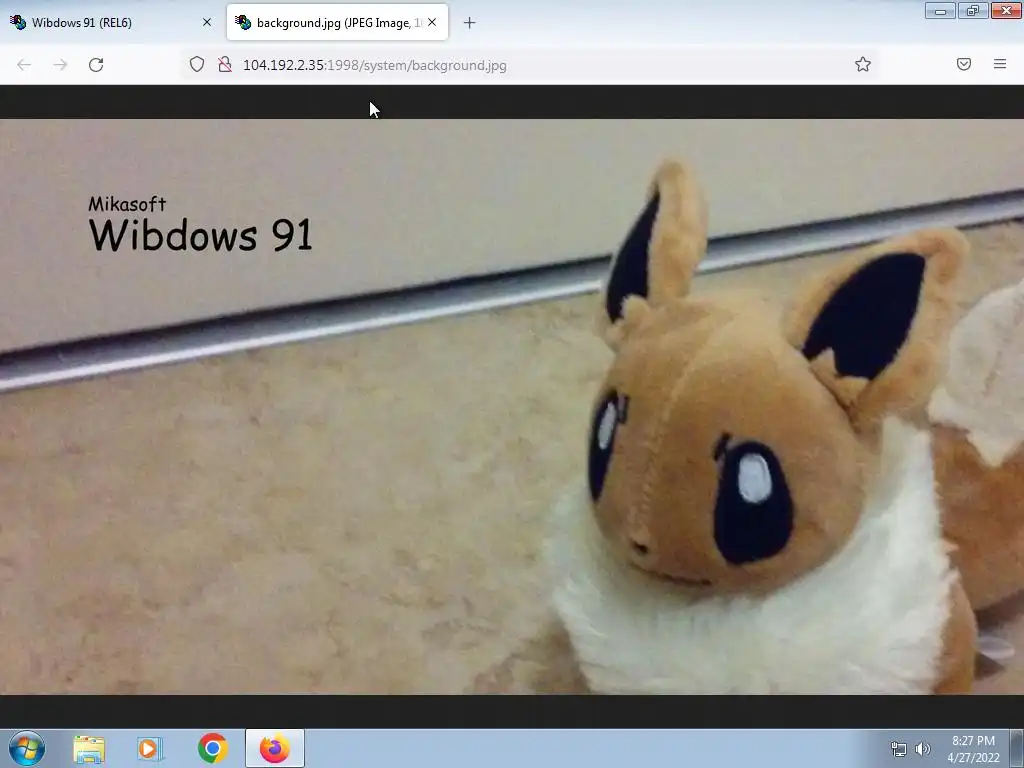1024x768 pixels.
Task: Restore down the Firefox window
Action: tap(973, 10)
